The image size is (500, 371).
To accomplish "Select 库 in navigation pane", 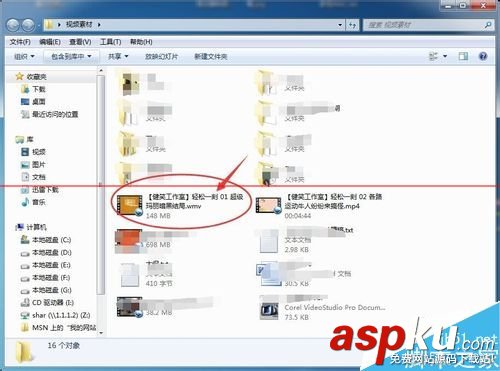I will (25, 139).
